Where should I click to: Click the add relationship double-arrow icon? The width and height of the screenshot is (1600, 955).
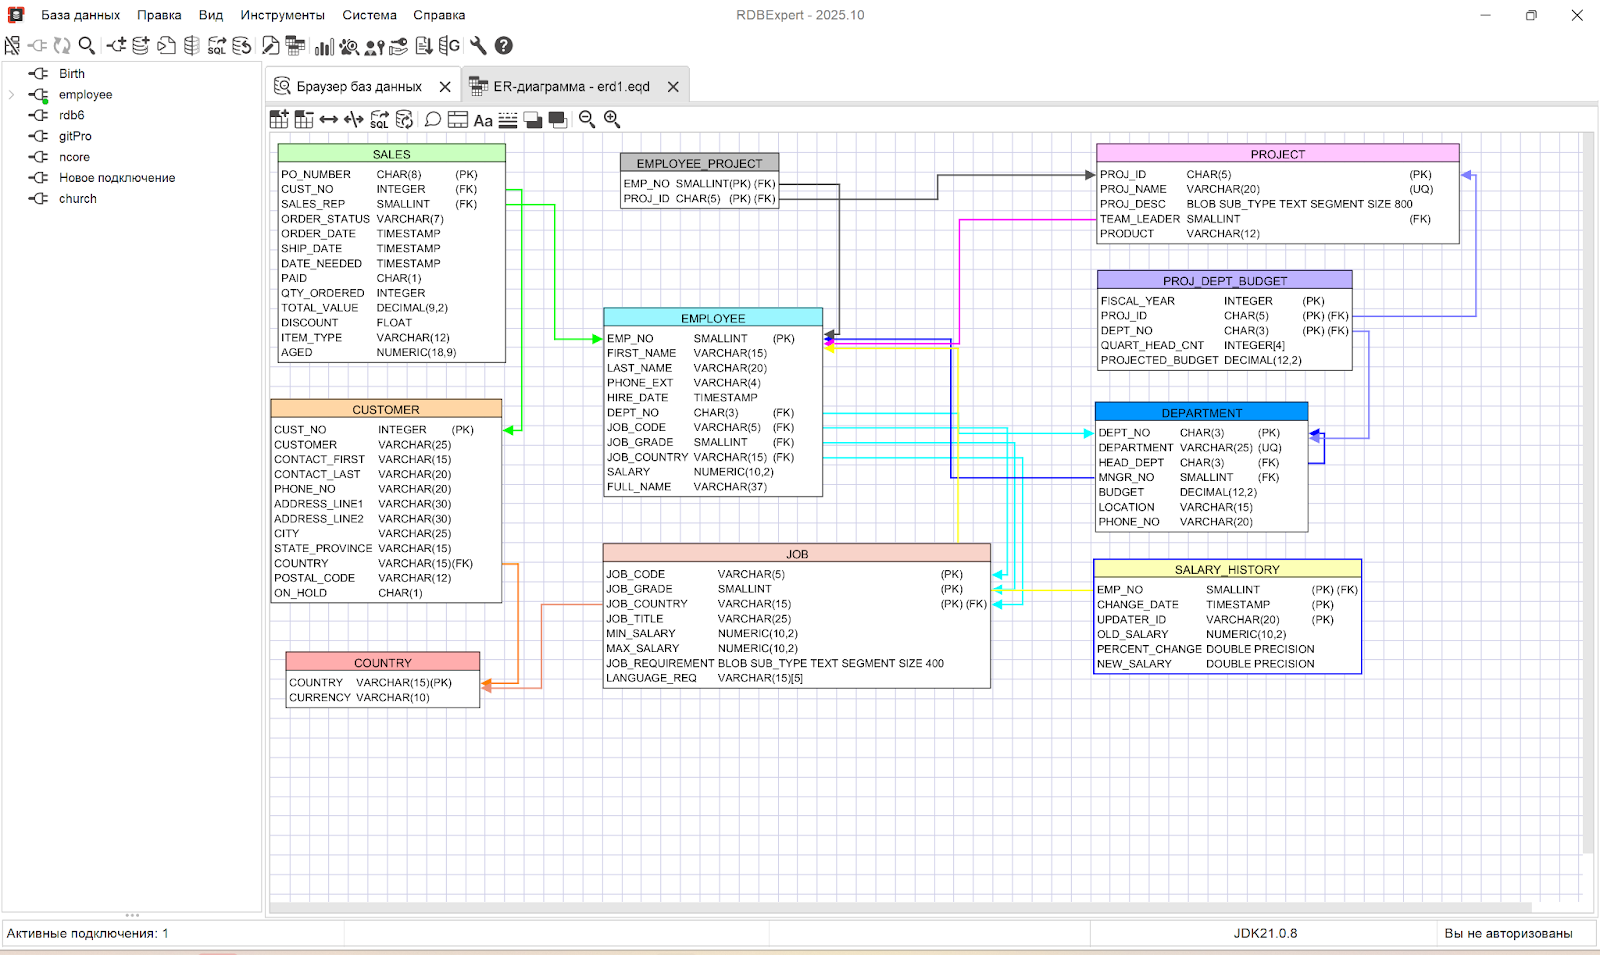pos(329,120)
